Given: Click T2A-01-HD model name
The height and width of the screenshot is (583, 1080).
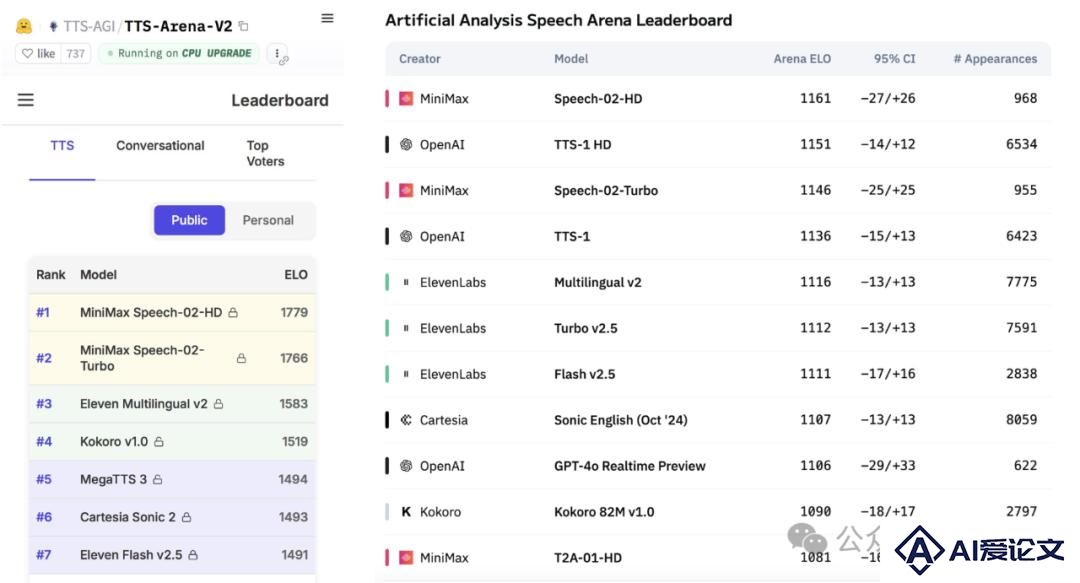Looking at the screenshot, I should 588,558.
